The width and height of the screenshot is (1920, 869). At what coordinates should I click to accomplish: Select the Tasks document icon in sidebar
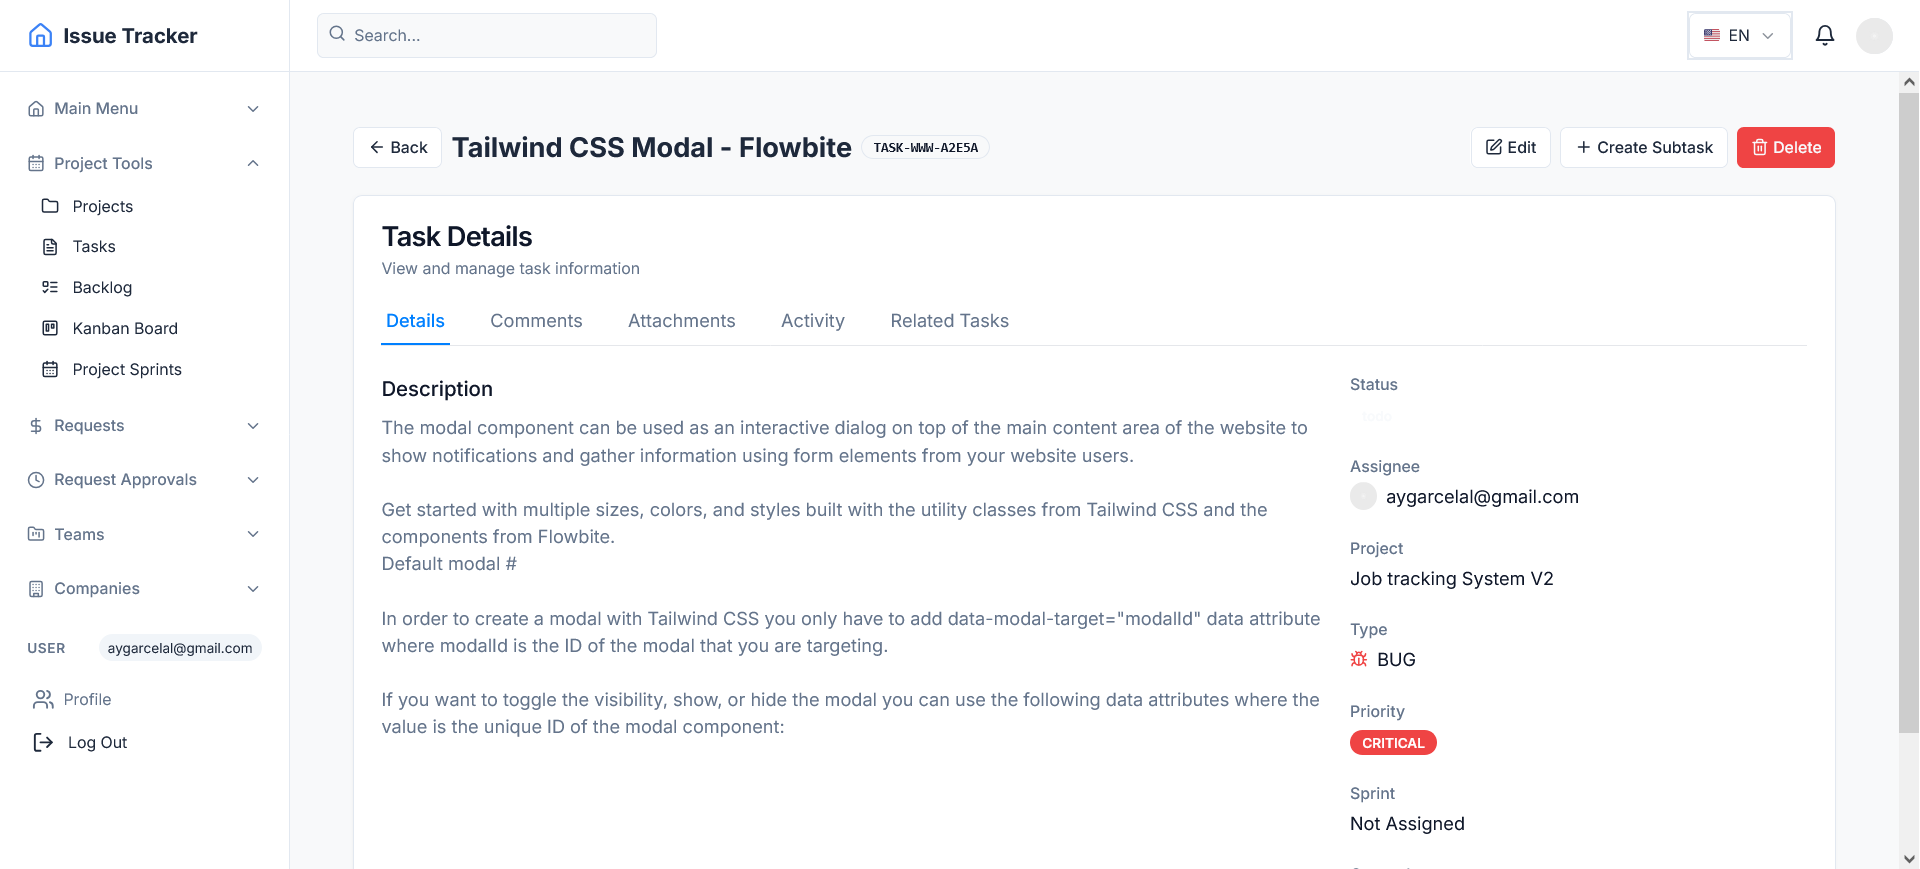click(x=52, y=246)
